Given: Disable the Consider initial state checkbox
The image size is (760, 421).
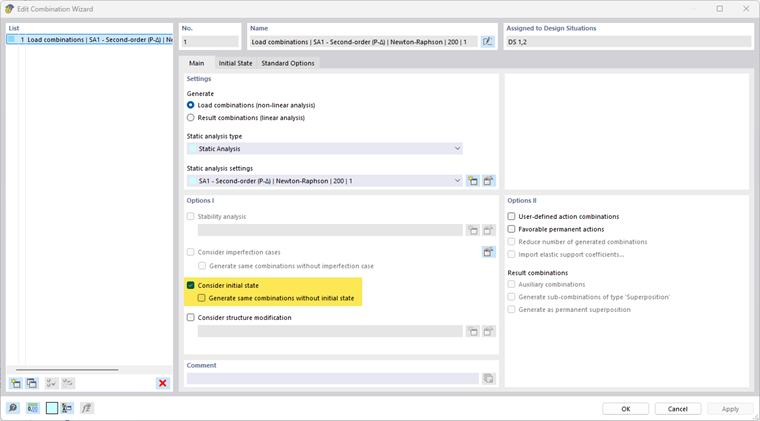Looking at the screenshot, I should click(191, 285).
